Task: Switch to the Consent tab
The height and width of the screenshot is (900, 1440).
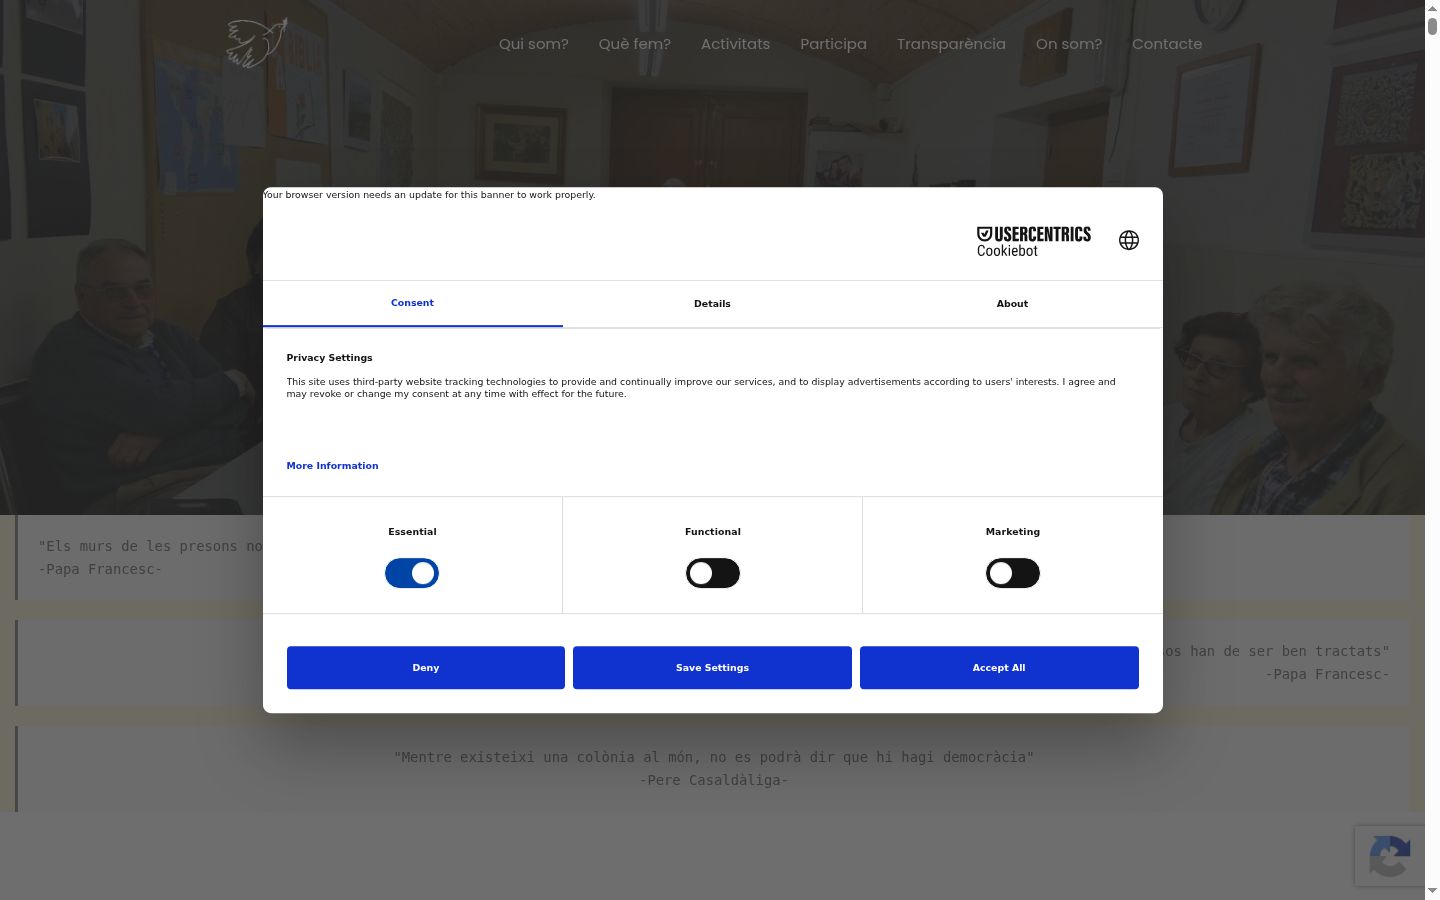Action: [x=413, y=303]
